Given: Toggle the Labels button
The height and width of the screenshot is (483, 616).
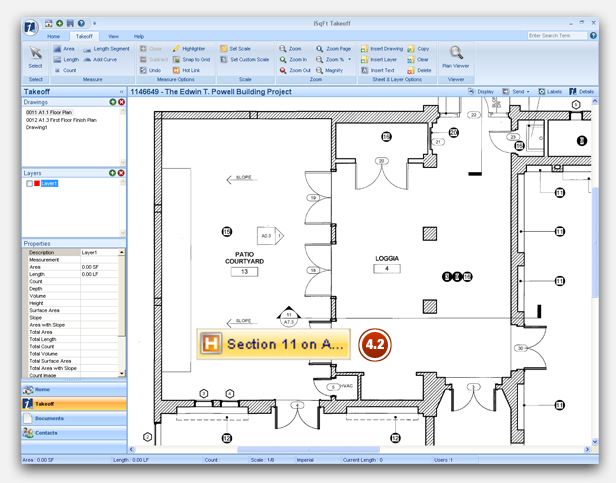Looking at the screenshot, I should click(x=550, y=92).
